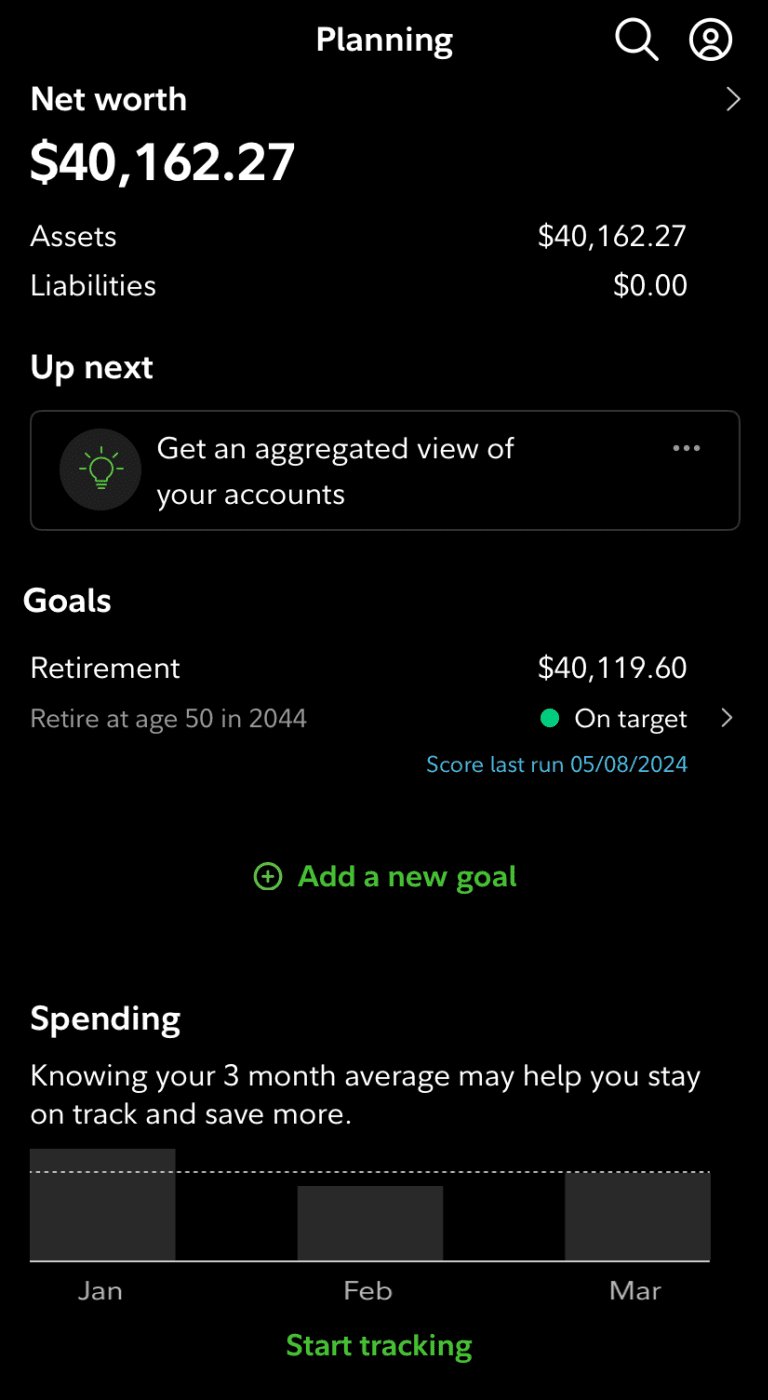This screenshot has height=1400, width=768.
Task: Expand Net worth details chevron
Action: (733, 99)
